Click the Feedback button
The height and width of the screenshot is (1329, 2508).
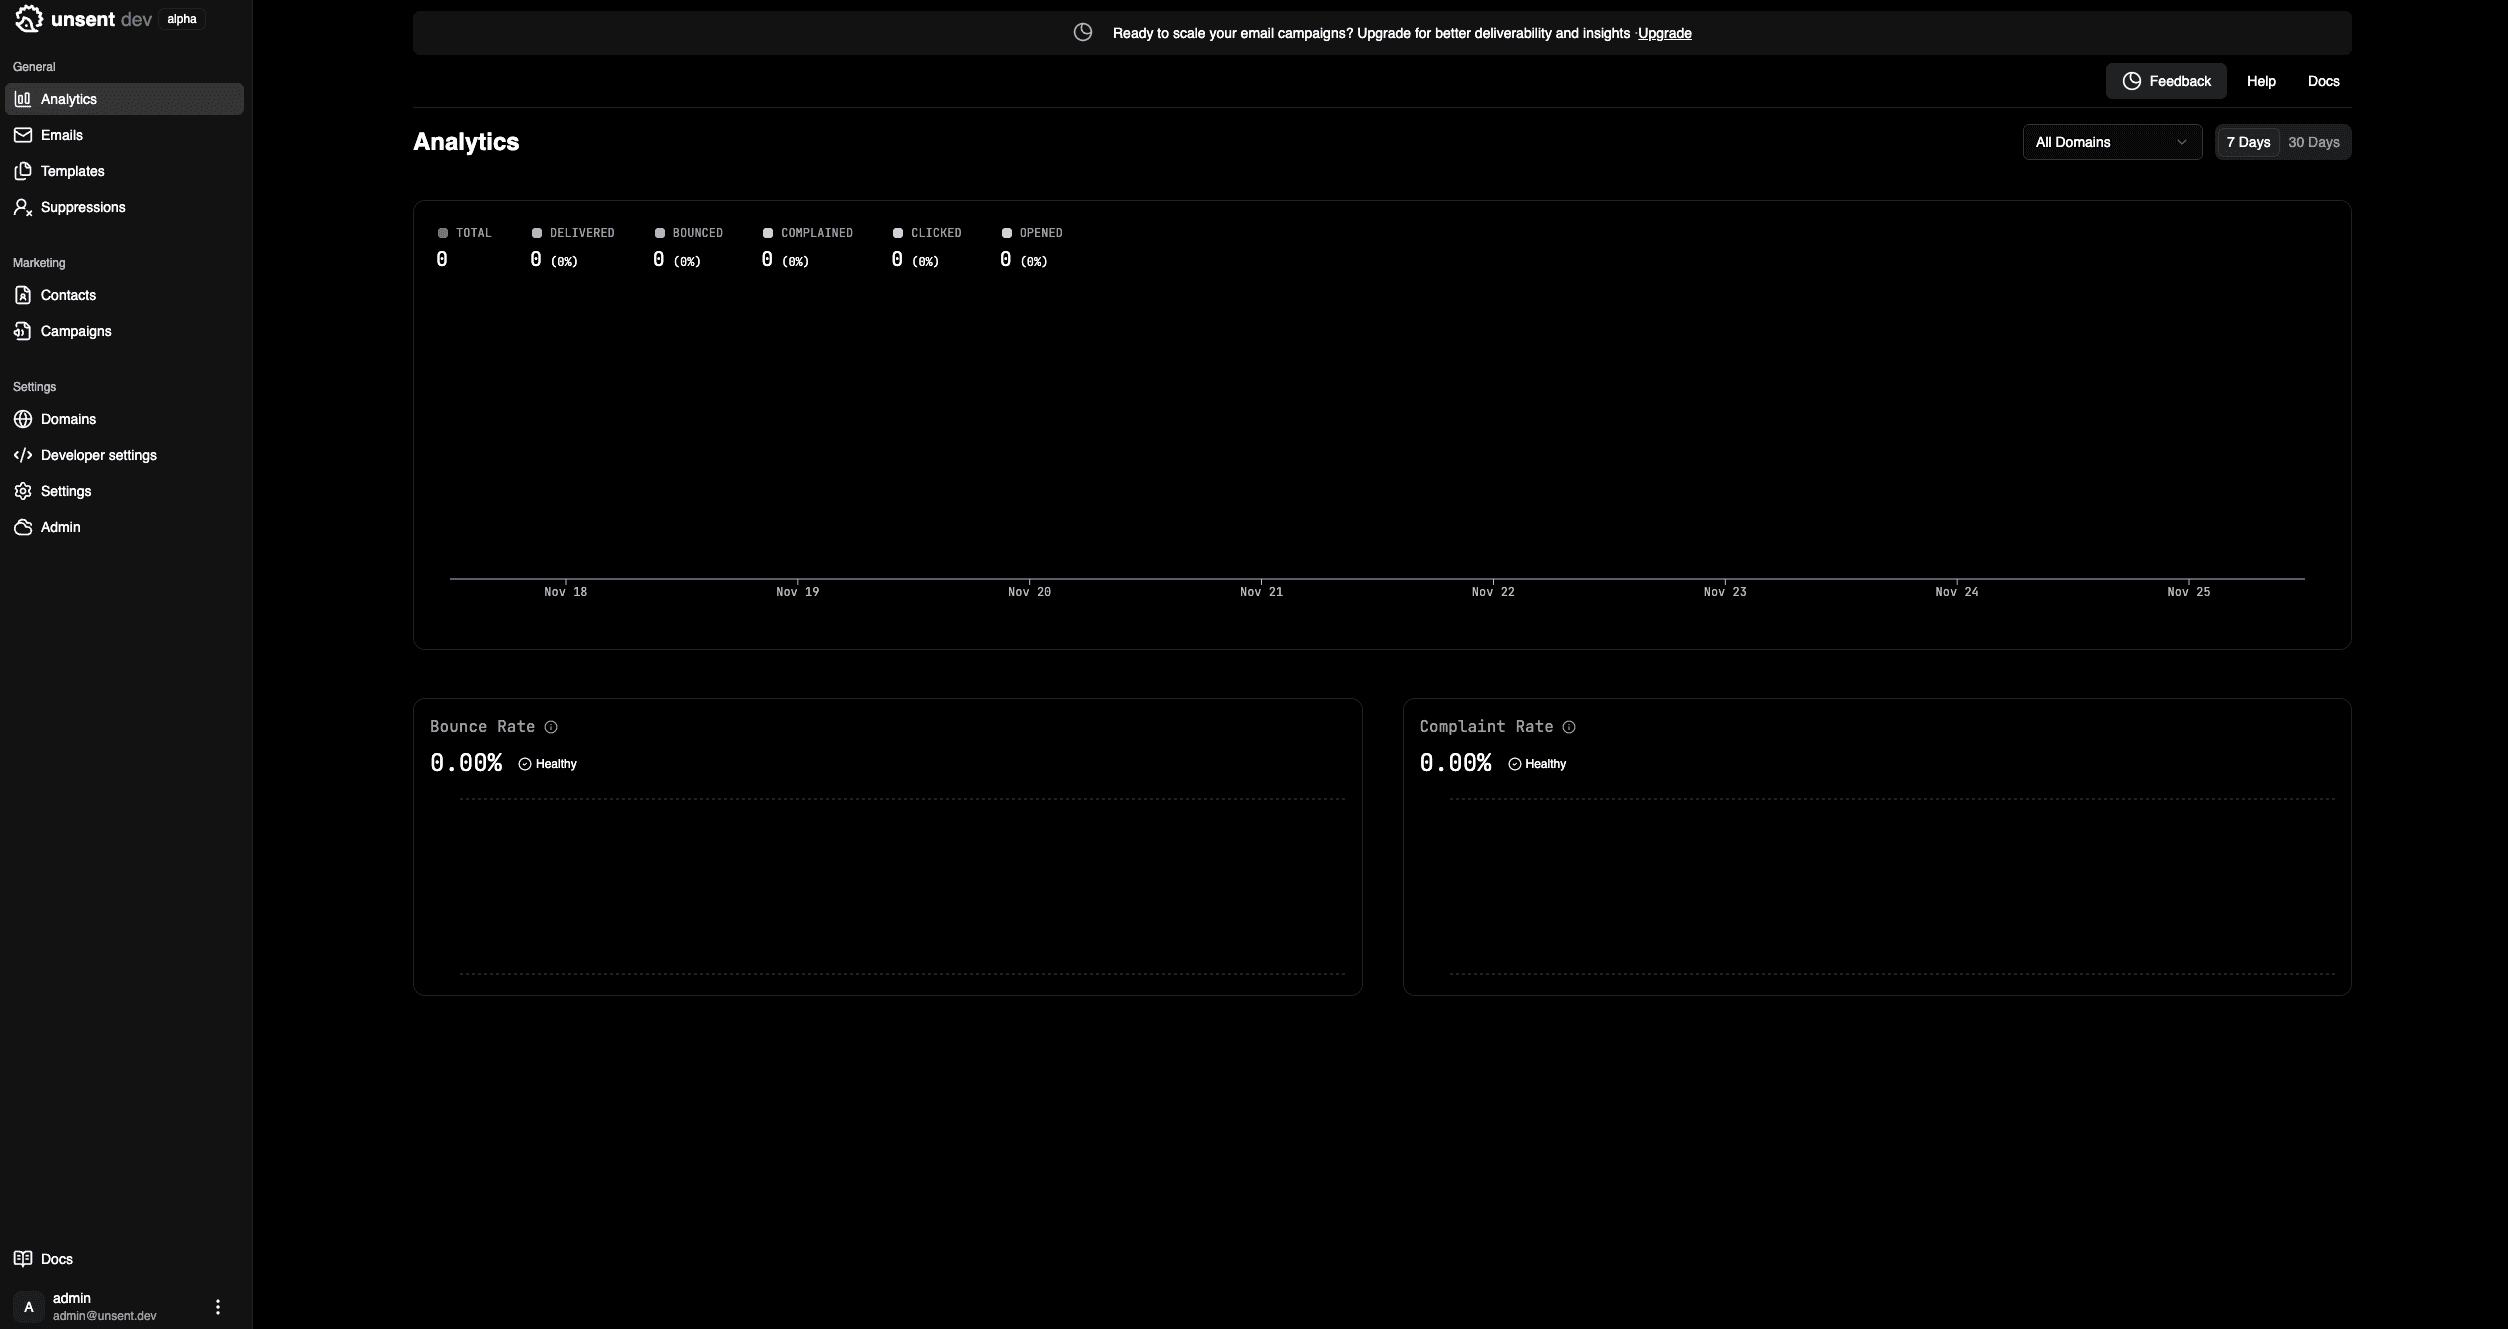coord(2166,81)
